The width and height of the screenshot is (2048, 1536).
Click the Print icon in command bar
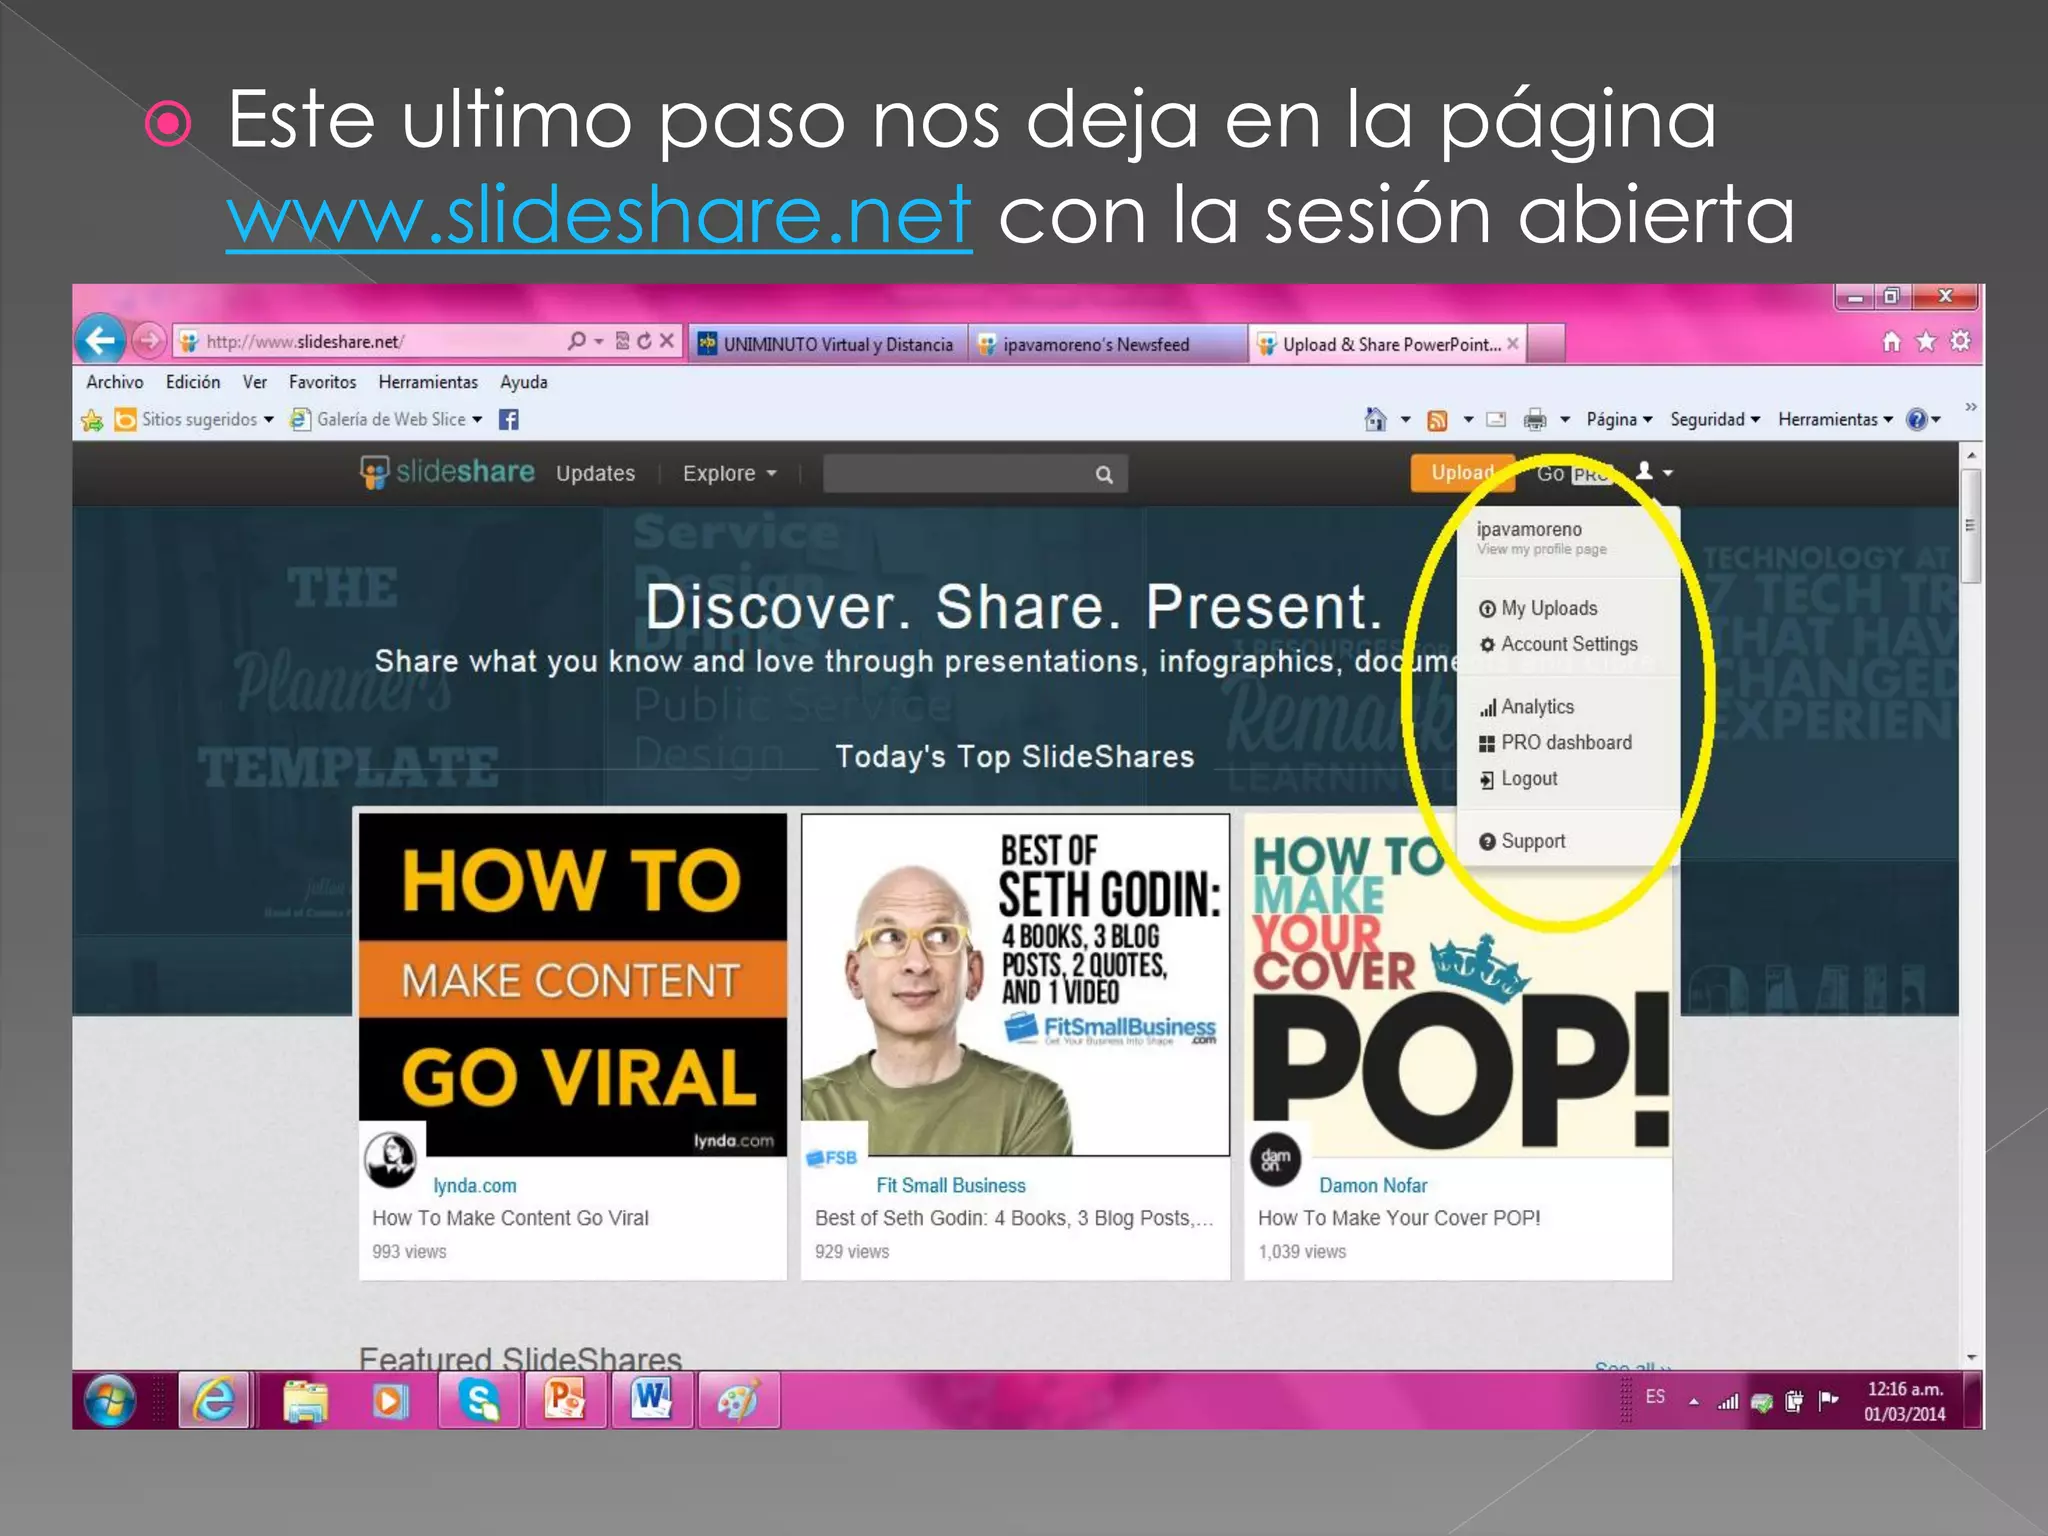pyautogui.click(x=1535, y=420)
